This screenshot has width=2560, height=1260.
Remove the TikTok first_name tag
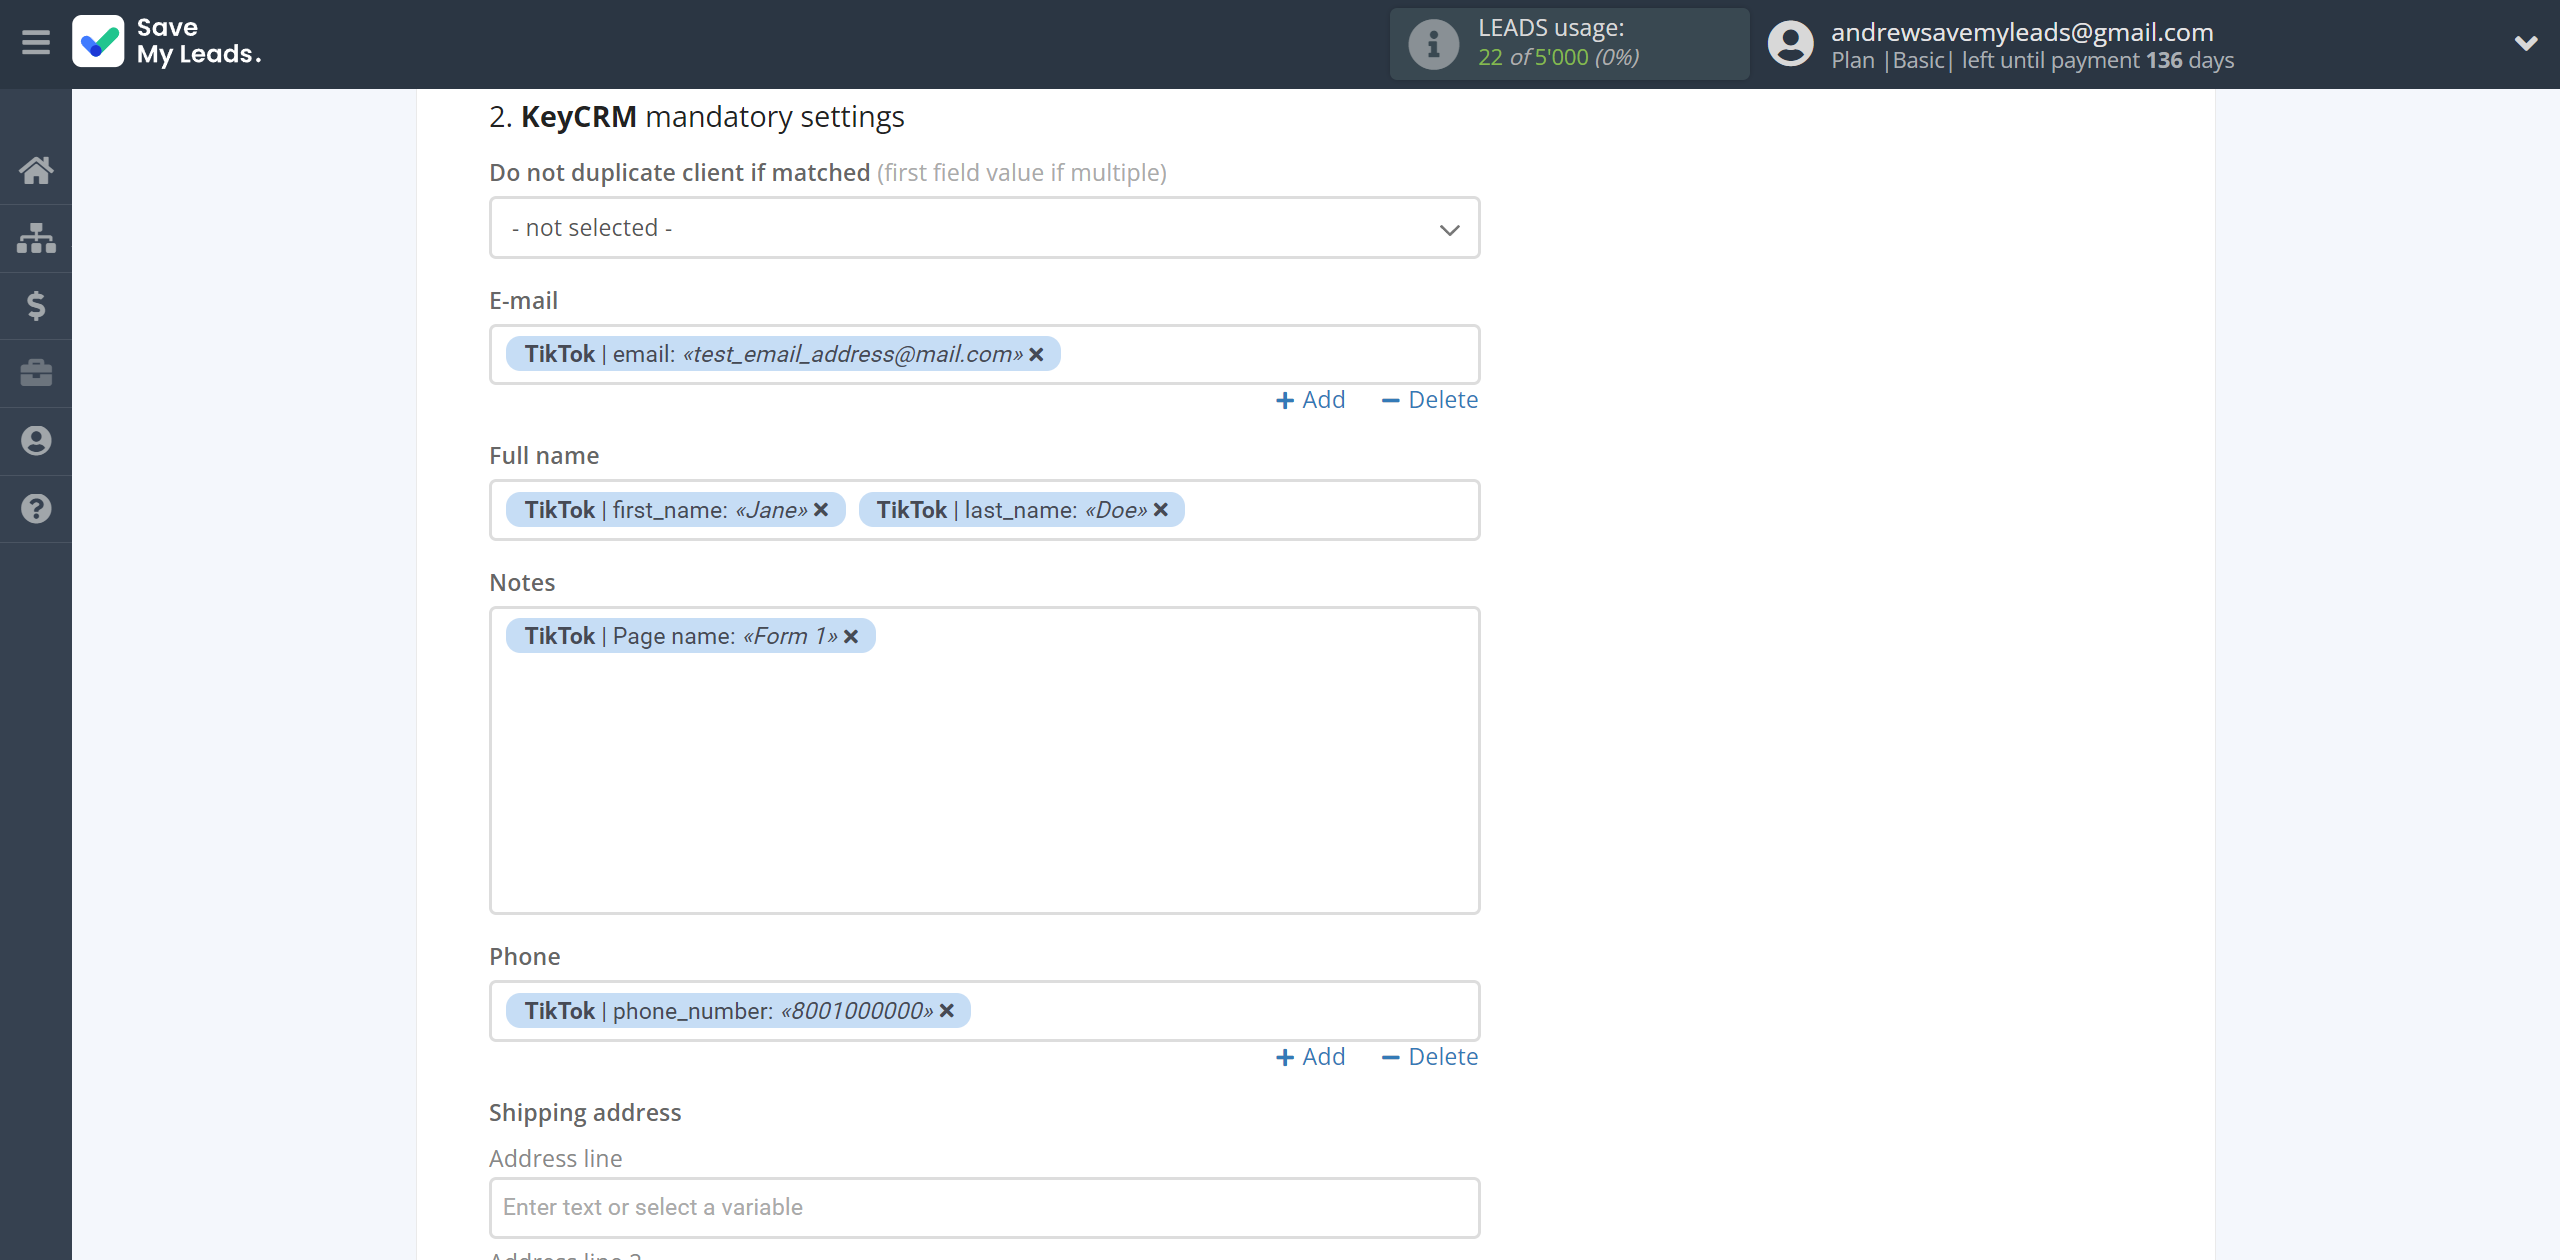[x=821, y=510]
